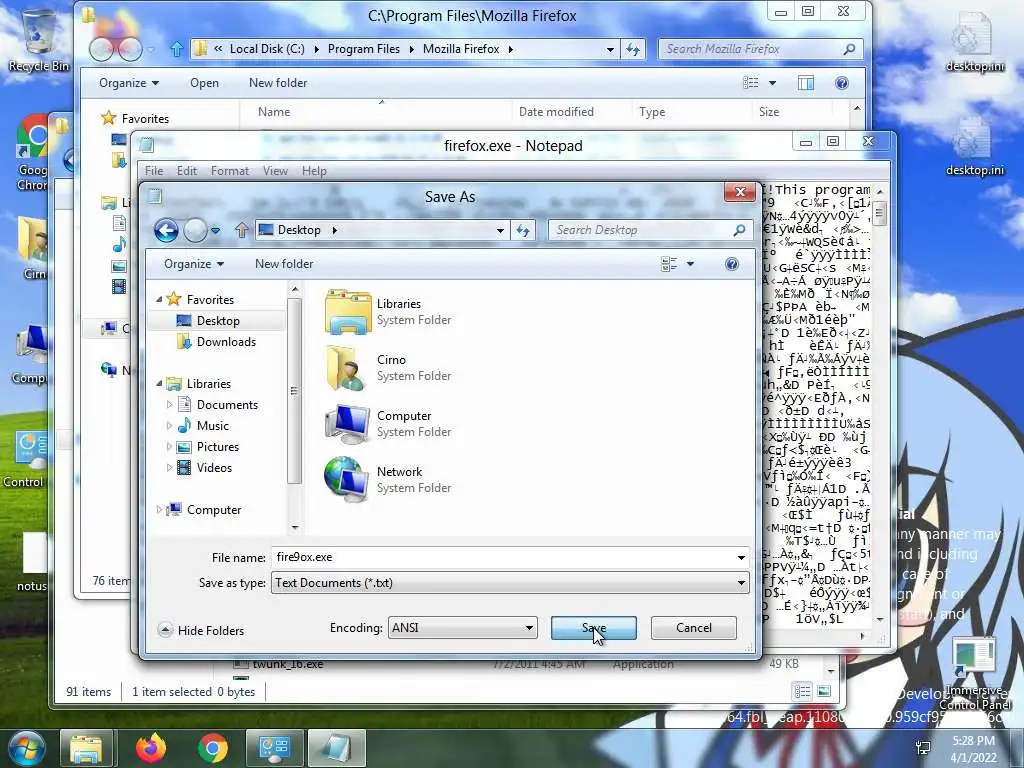Open Notepad View menu
Screen dimensions: 1024x768
coord(275,170)
